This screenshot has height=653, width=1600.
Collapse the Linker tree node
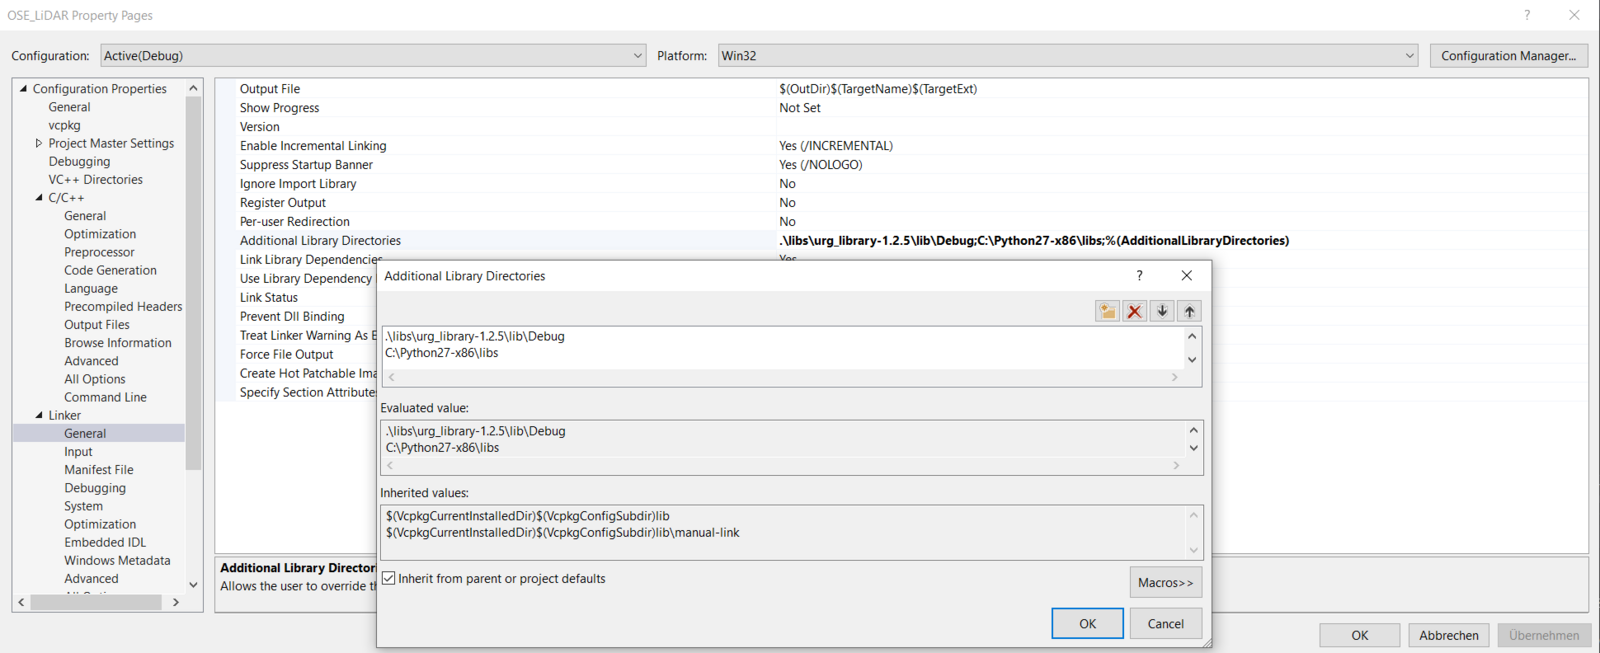point(39,415)
